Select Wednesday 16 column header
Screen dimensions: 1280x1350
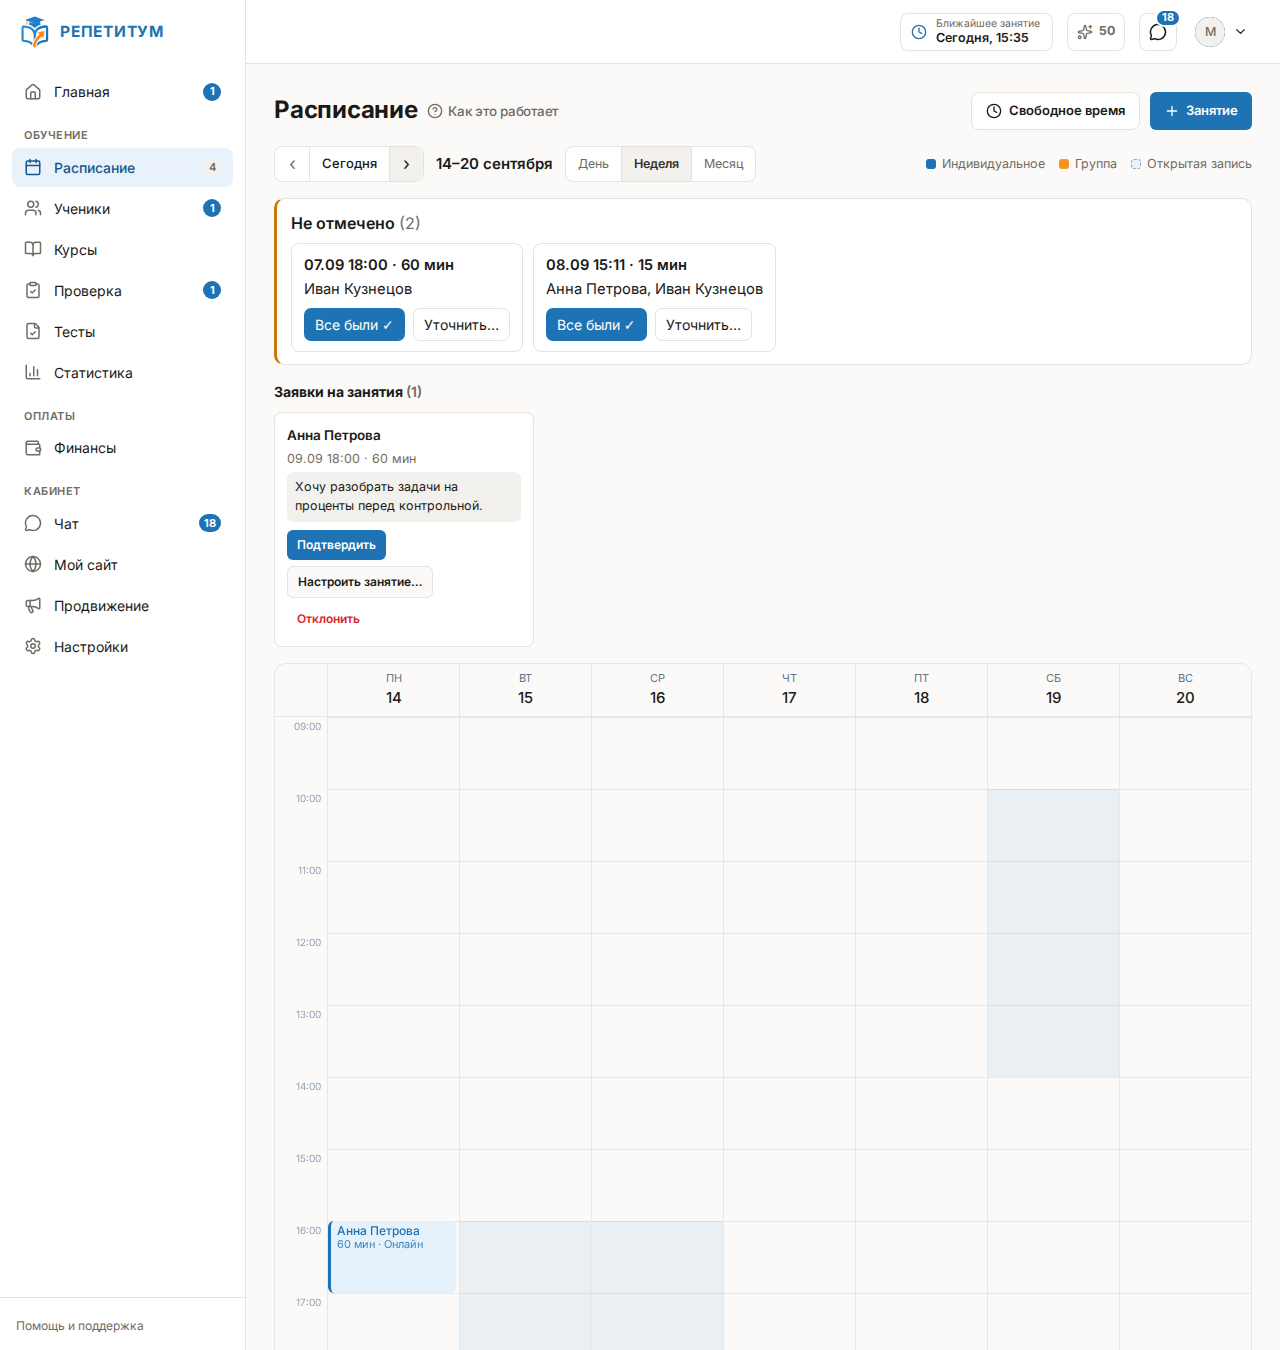(x=657, y=690)
